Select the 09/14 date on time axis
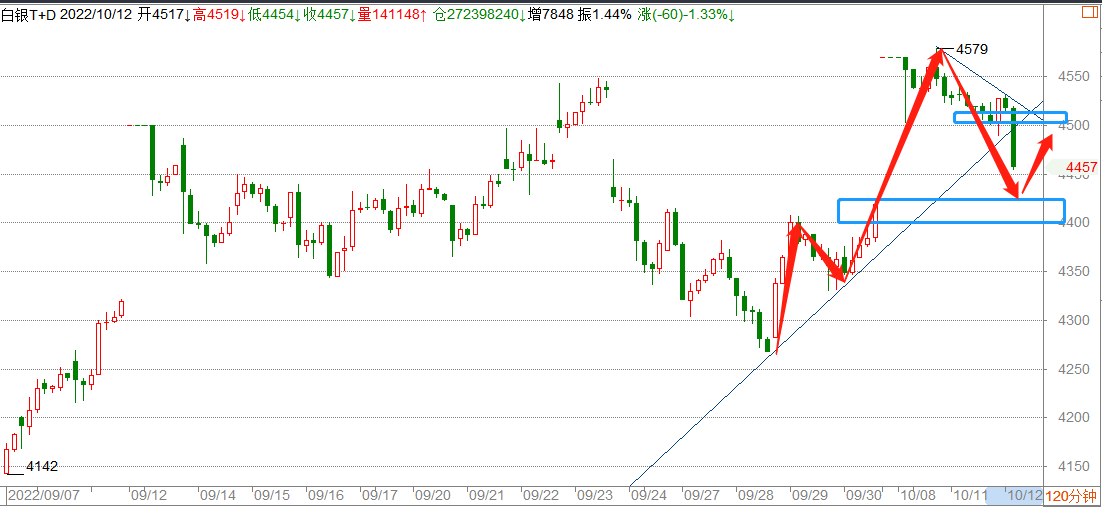1102x507 pixels. tap(216, 495)
